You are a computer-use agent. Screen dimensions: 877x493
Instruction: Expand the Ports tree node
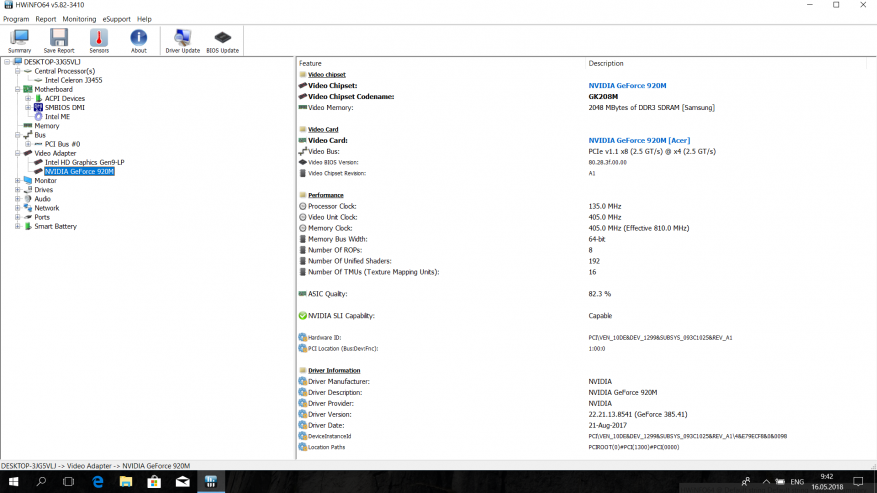tap(18, 217)
